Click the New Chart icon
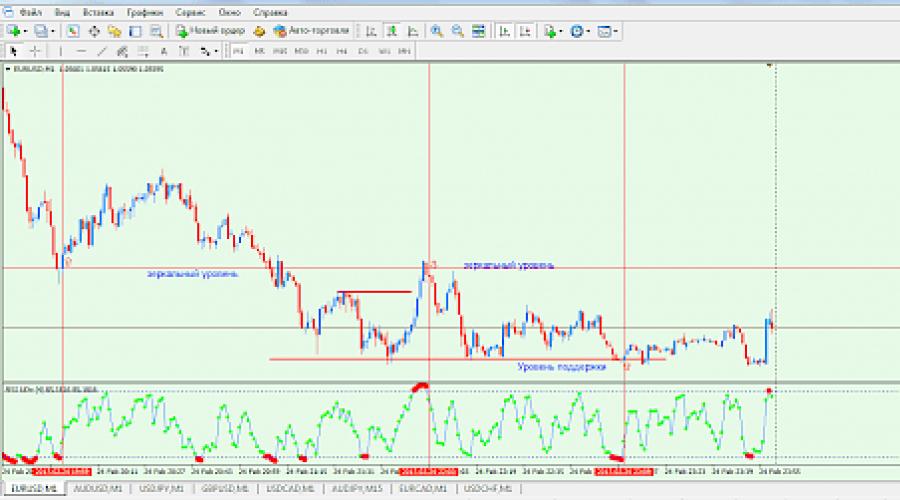This screenshot has width=900, height=500. pyautogui.click(x=14, y=31)
